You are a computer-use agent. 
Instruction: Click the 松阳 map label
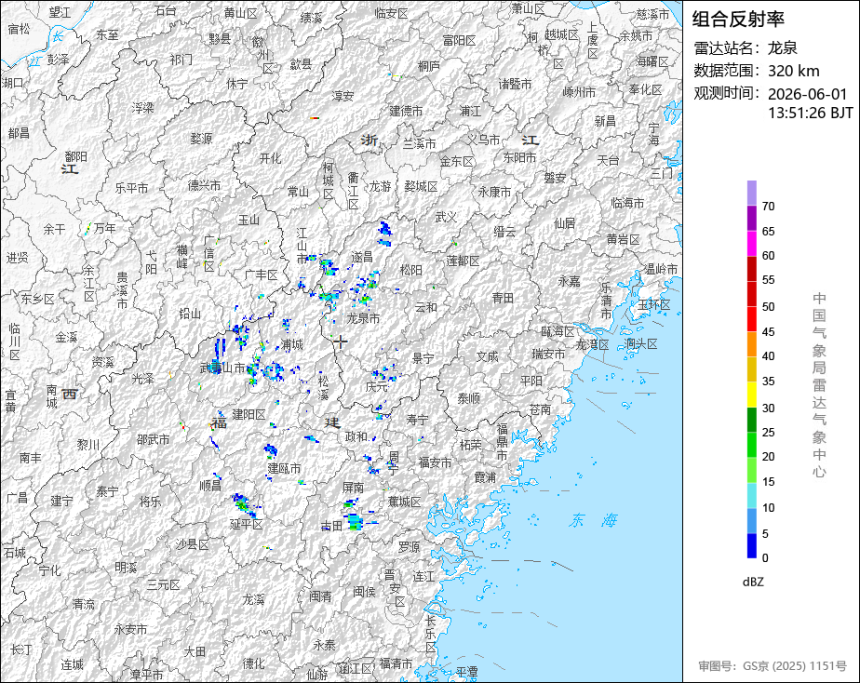pos(411,270)
